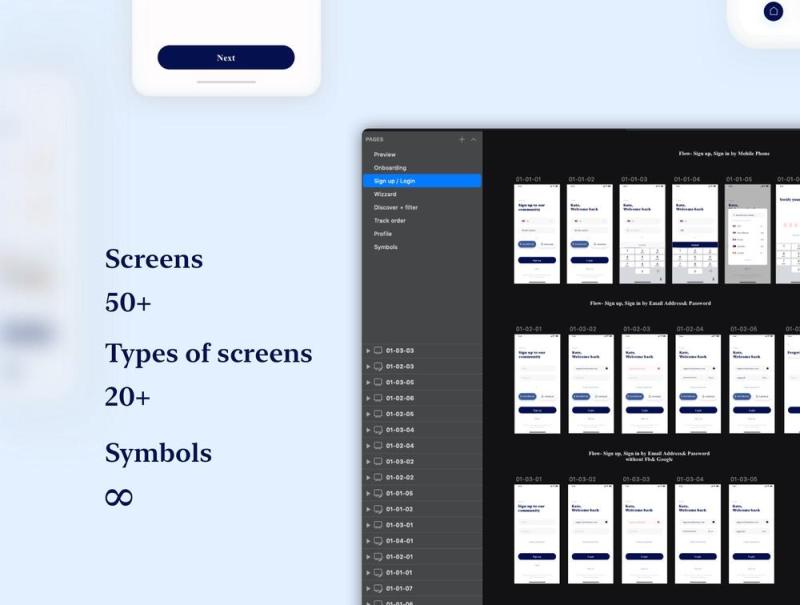The image size is (800, 605).
Task: Expand the 01-01-01 layer in the list
Action: tap(367, 572)
